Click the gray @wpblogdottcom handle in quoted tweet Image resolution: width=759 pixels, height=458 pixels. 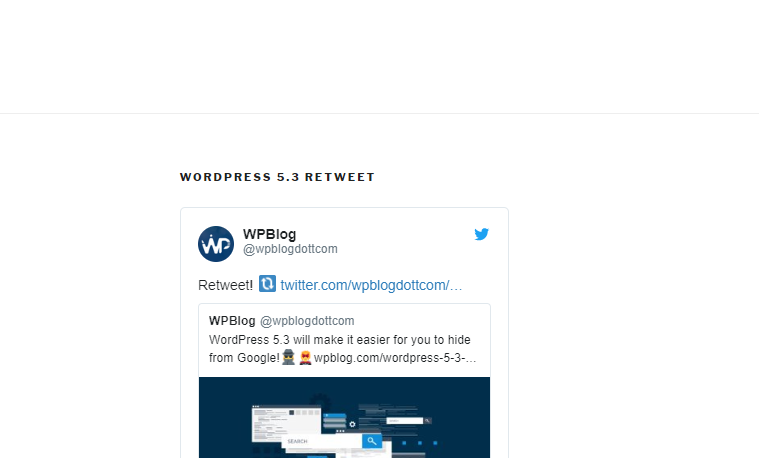tap(307, 321)
